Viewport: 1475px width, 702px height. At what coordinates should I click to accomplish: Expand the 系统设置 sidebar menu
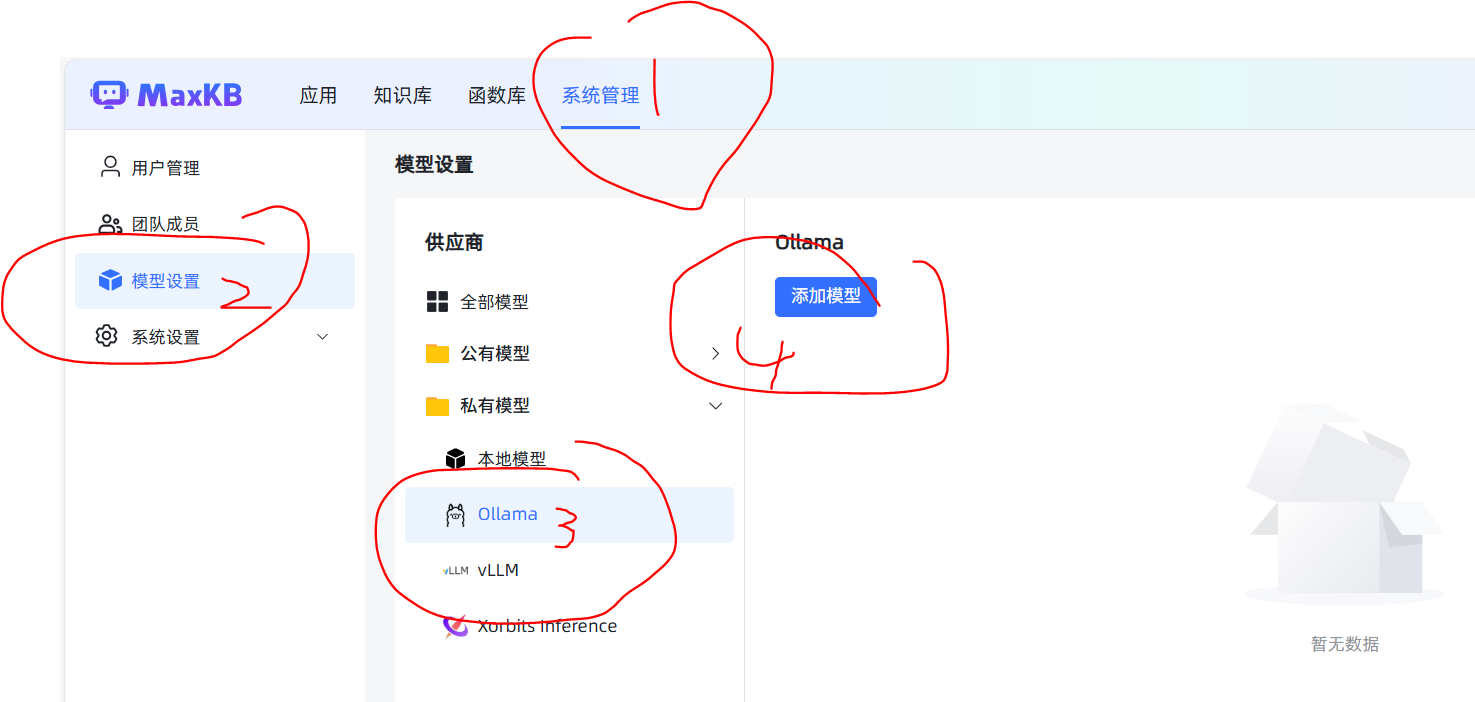[x=322, y=337]
